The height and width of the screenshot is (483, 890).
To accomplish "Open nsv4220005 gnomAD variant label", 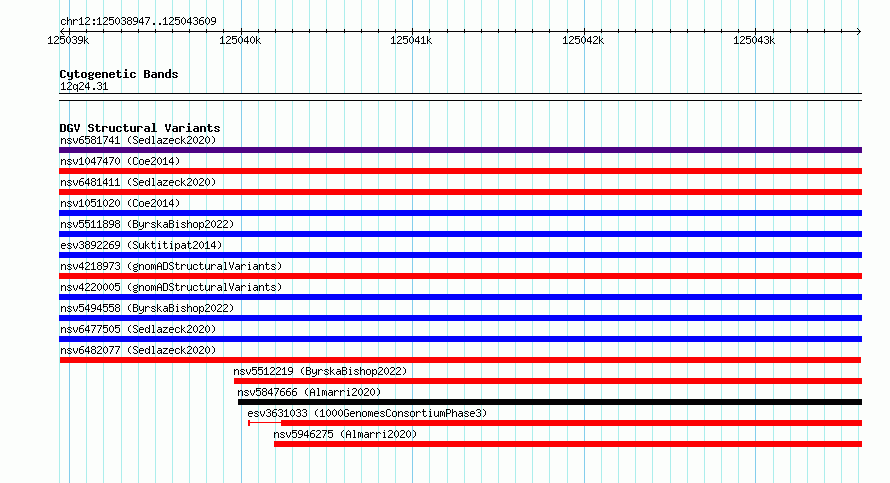I will click(x=171, y=287).
